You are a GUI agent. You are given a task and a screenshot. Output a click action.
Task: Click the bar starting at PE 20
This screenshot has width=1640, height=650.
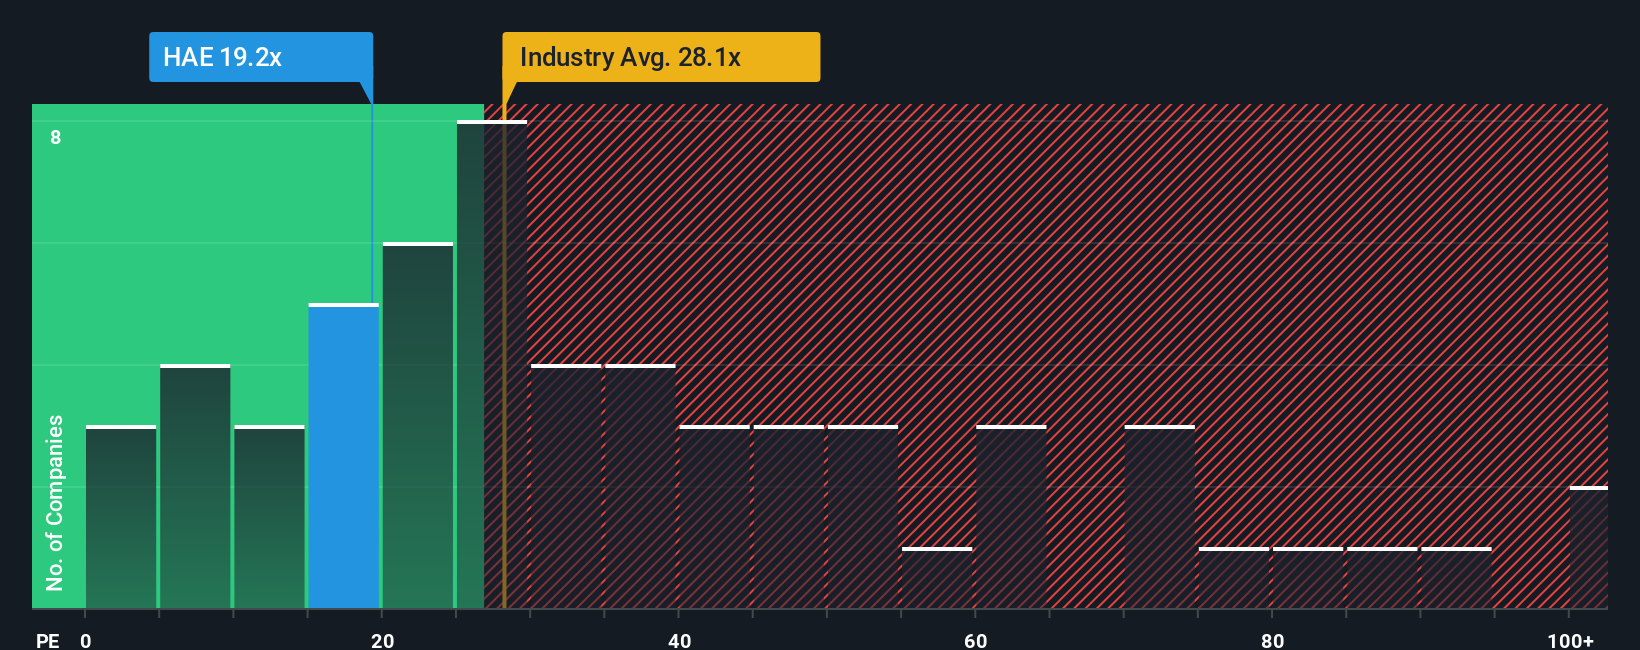tap(418, 425)
